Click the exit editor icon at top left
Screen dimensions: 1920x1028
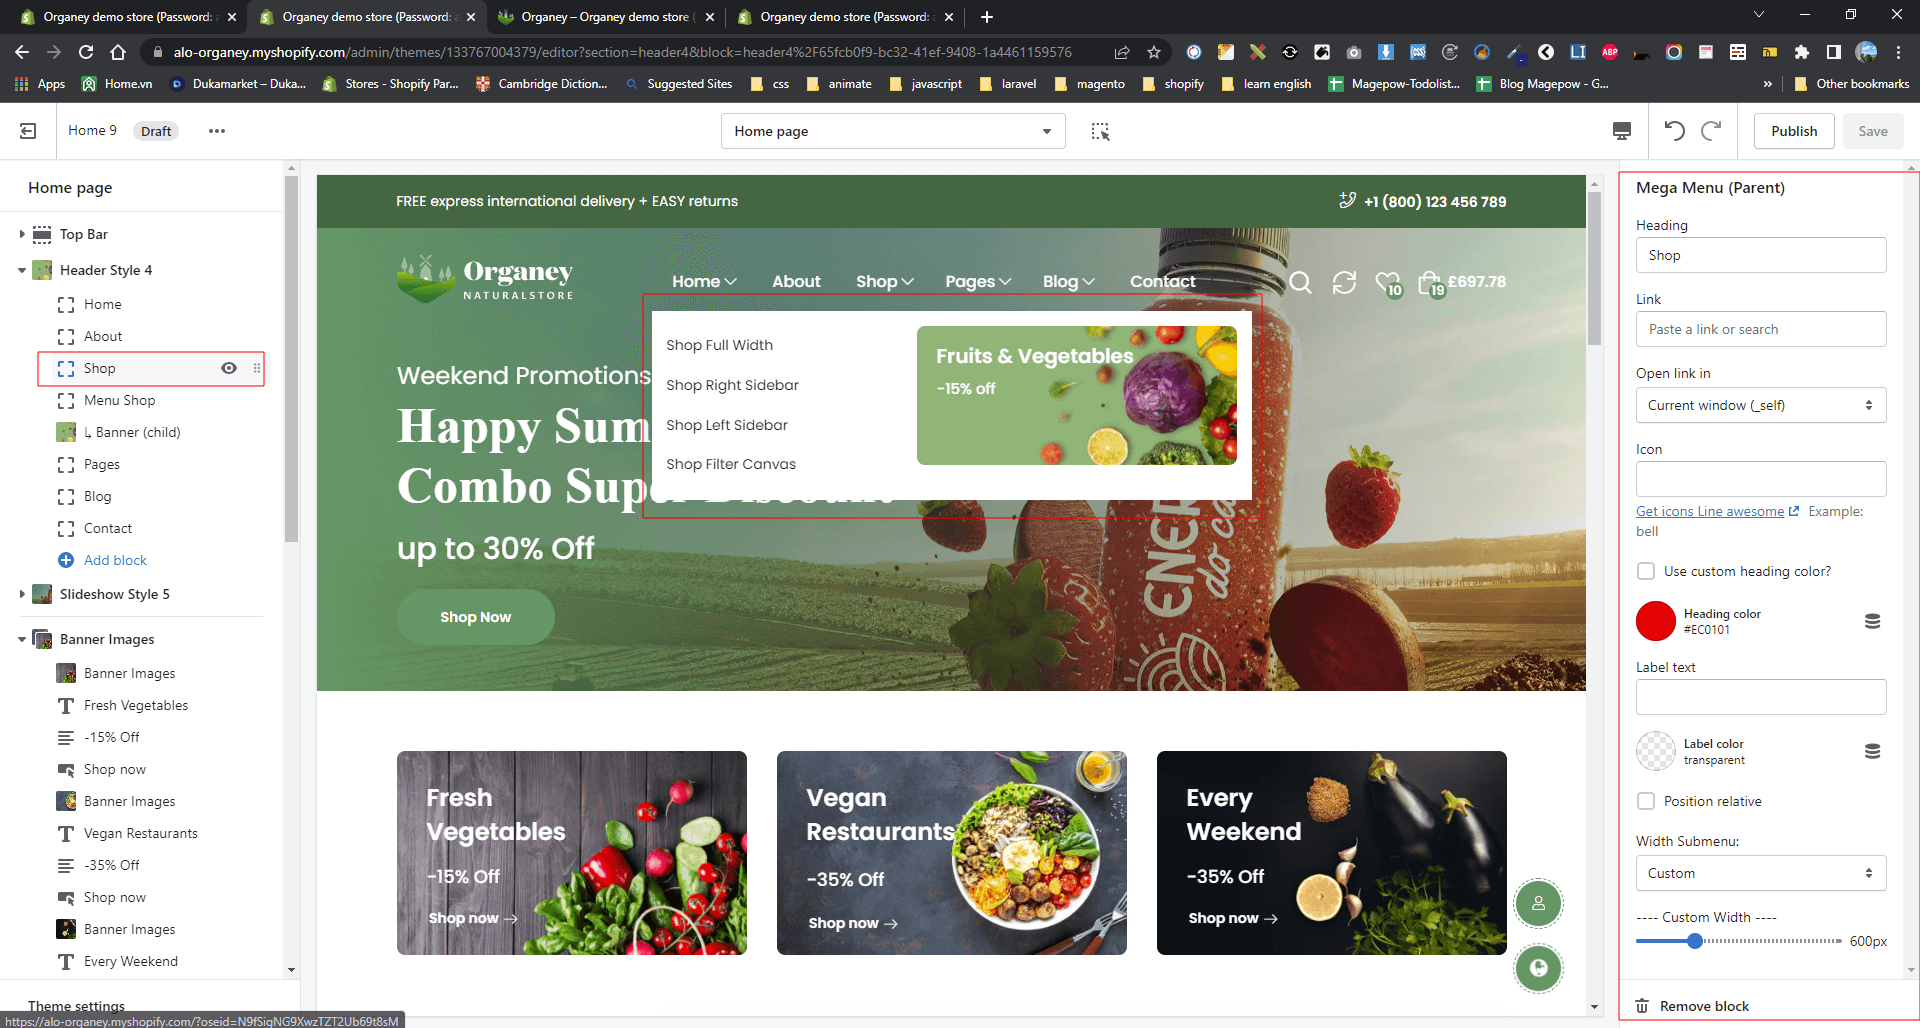[28, 131]
